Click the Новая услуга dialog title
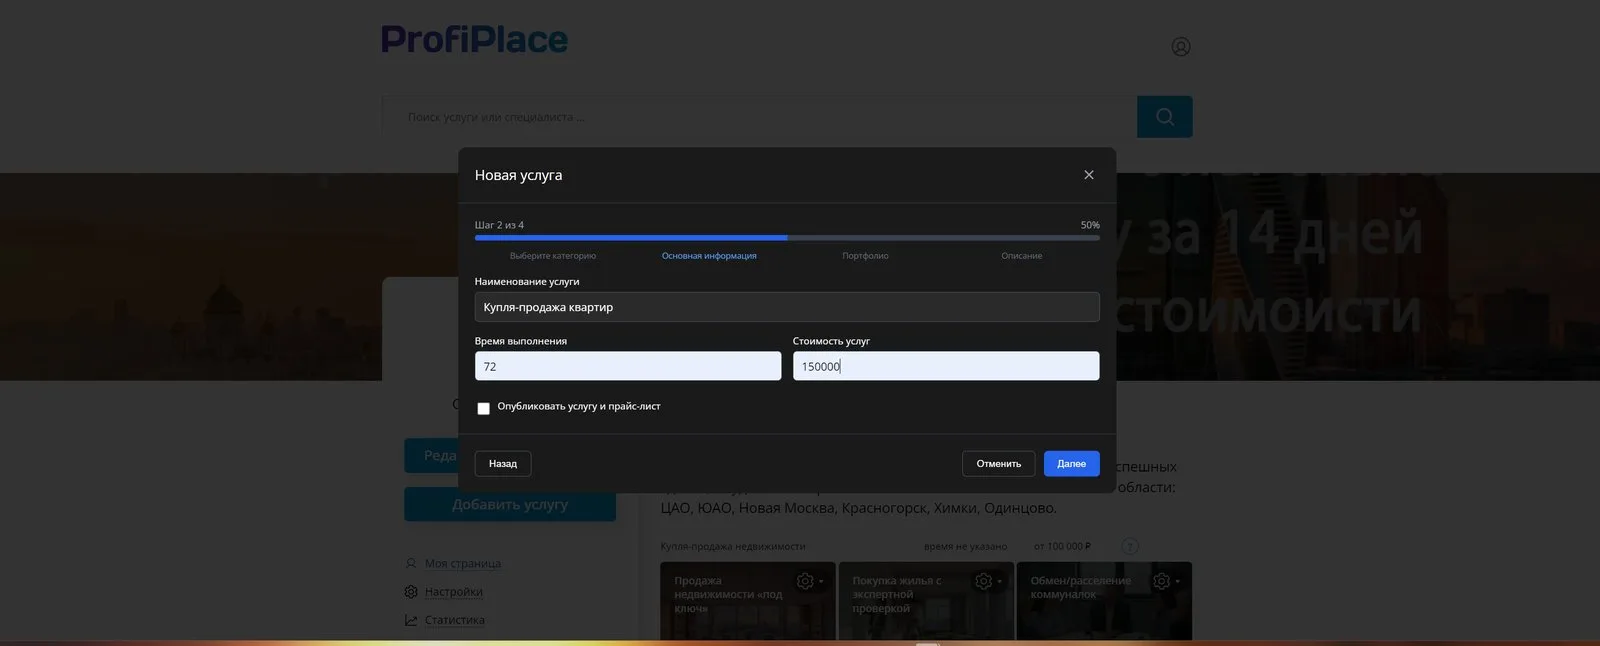Screen dimensions: 1600x646 518,175
